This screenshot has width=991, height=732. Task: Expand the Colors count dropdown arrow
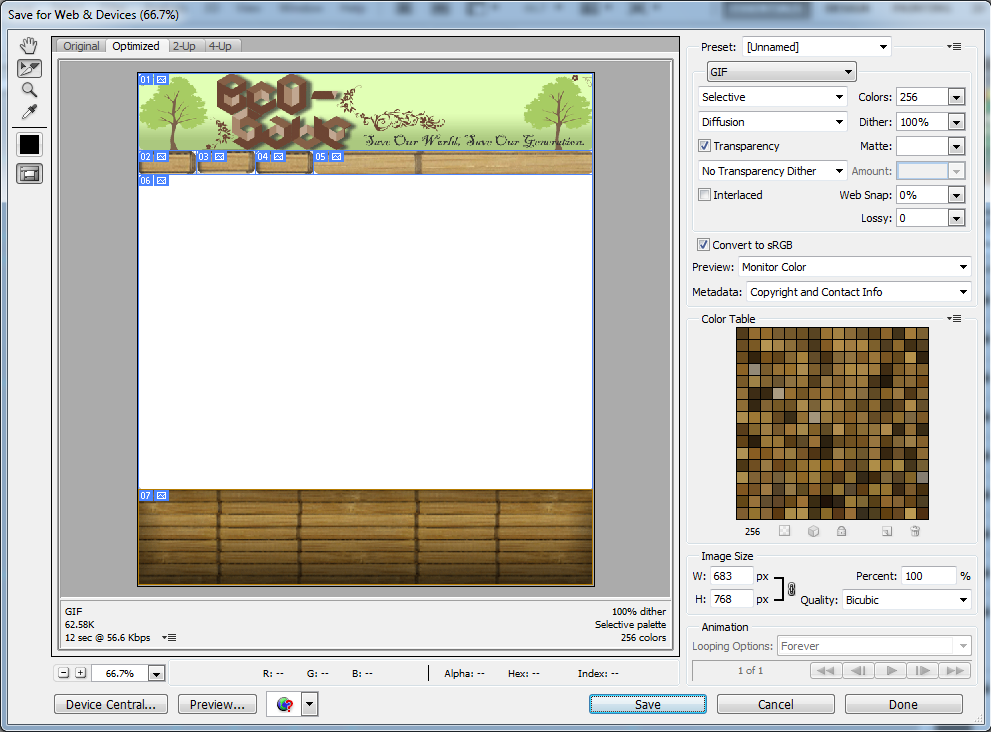pos(956,97)
